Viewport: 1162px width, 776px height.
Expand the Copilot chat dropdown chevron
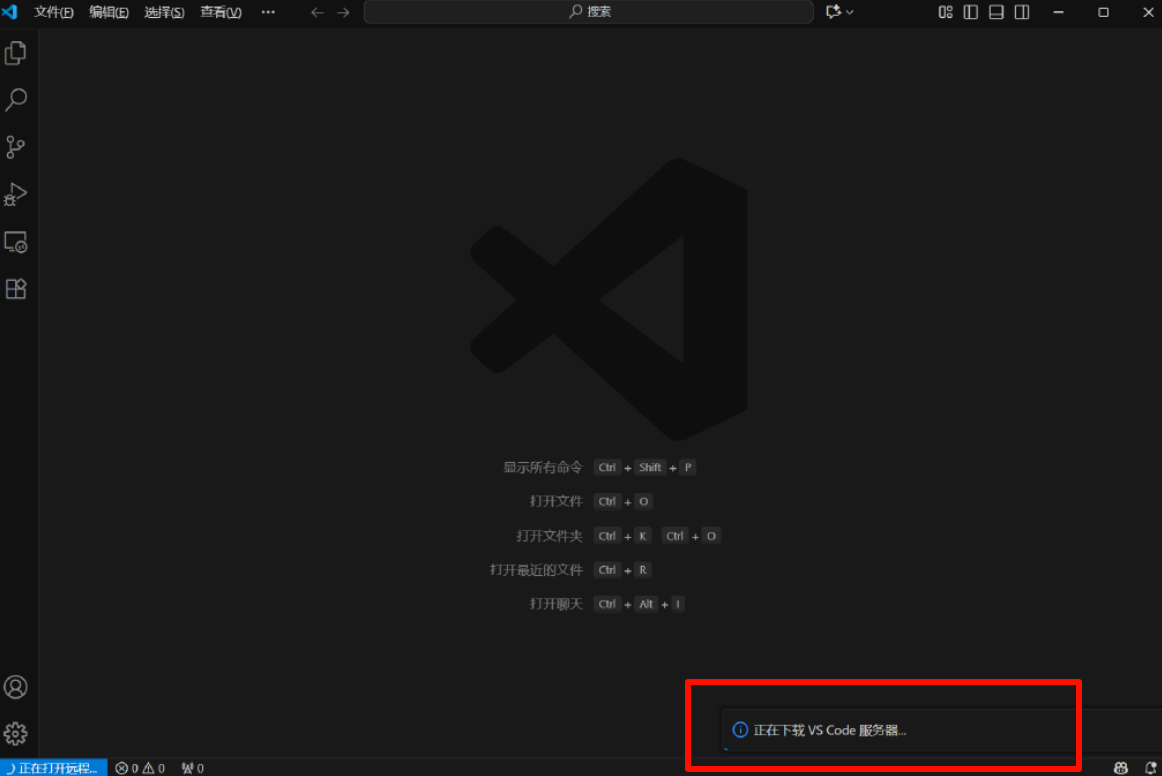pos(850,13)
